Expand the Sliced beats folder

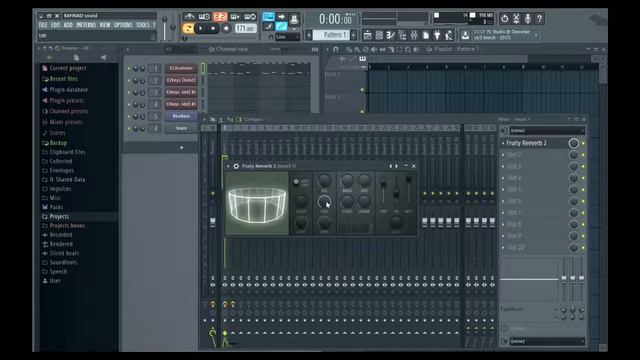click(64, 253)
